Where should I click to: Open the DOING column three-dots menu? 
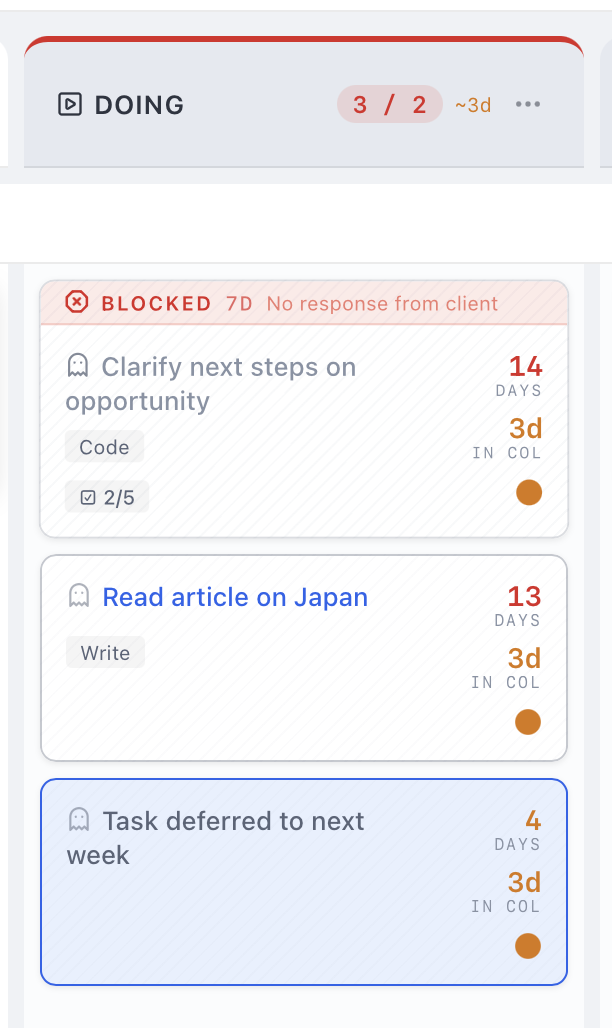527,104
